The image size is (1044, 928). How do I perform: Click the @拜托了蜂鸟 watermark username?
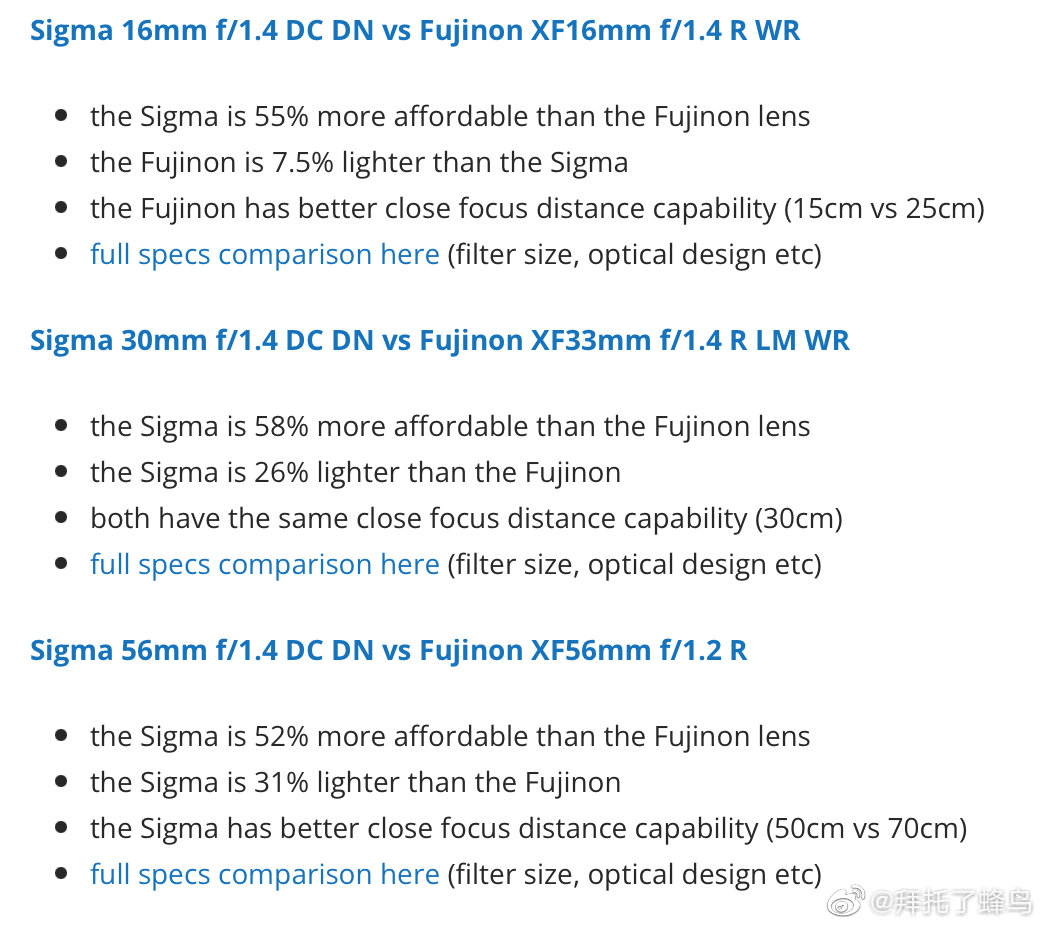[951, 902]
